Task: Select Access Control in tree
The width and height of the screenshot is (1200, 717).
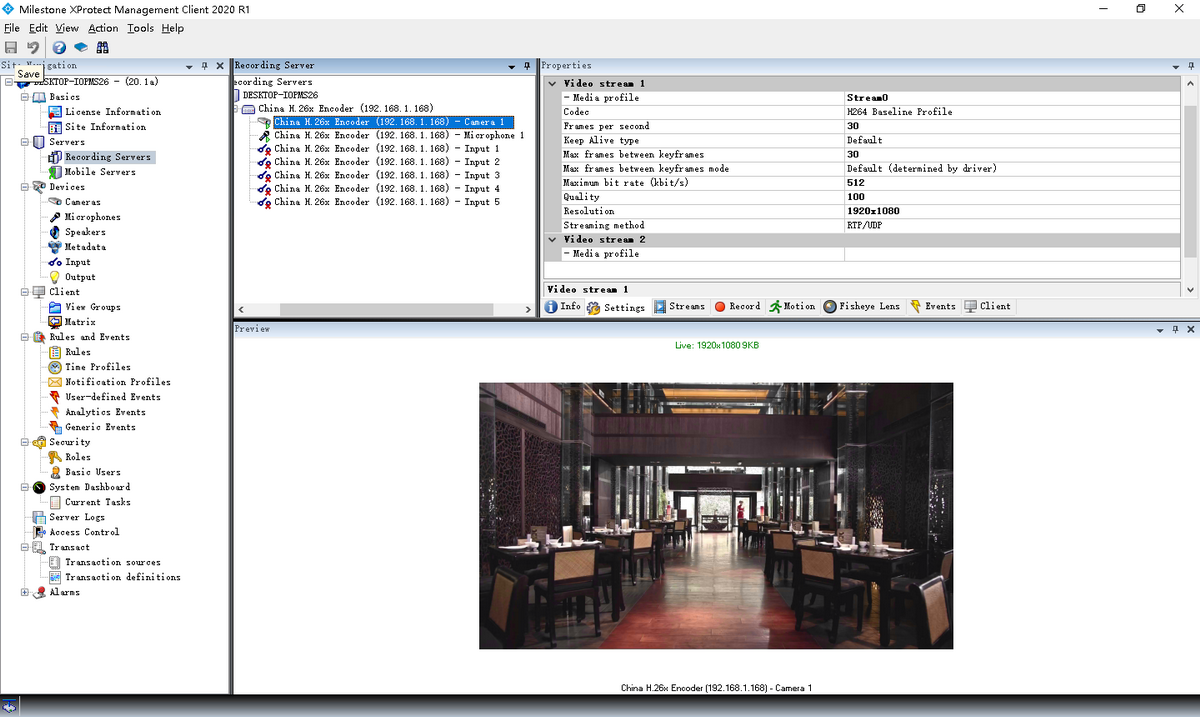Action: coord(84,532)
